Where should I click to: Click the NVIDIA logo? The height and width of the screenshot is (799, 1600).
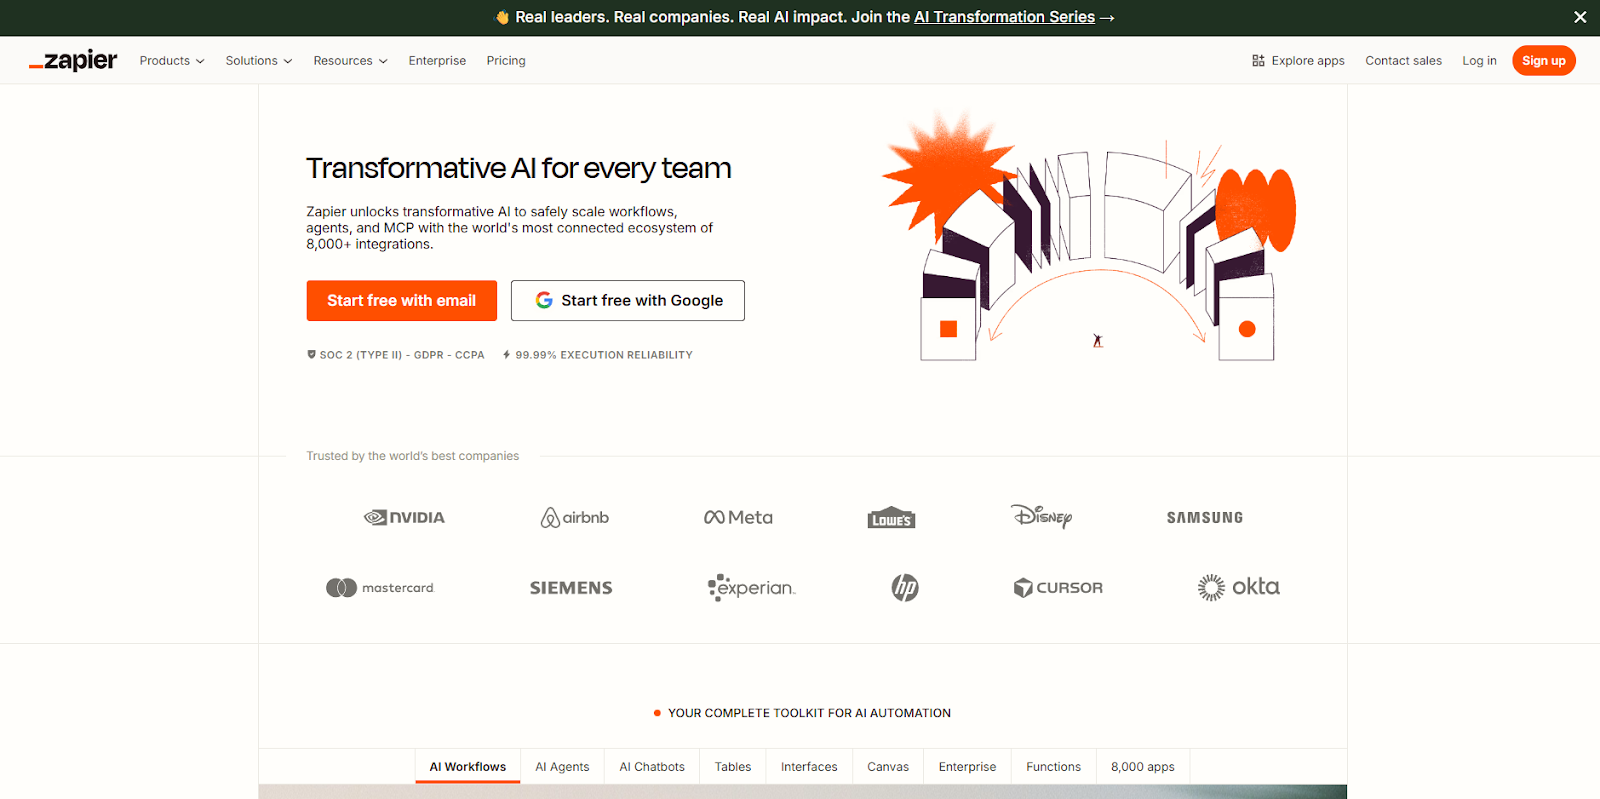(x=404, y=517)
